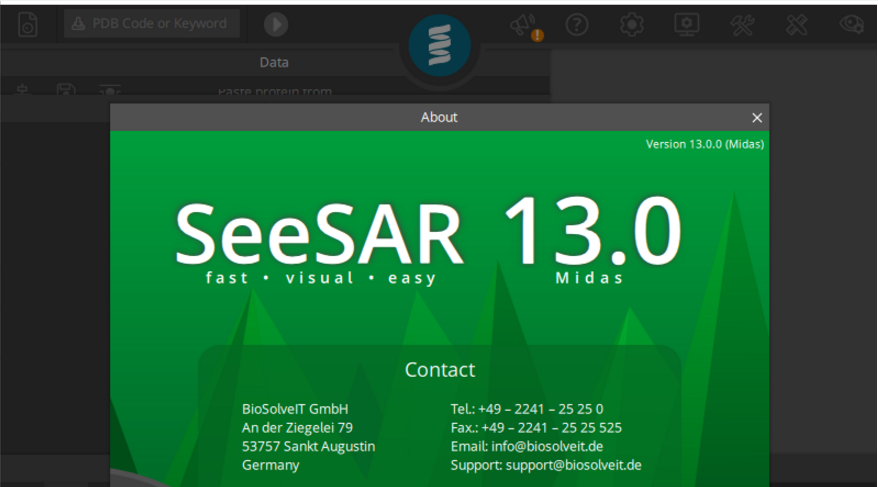Click the PDB Code or Keyword field
Viewport: 878px width, 487px height.
tap(152, 24)
